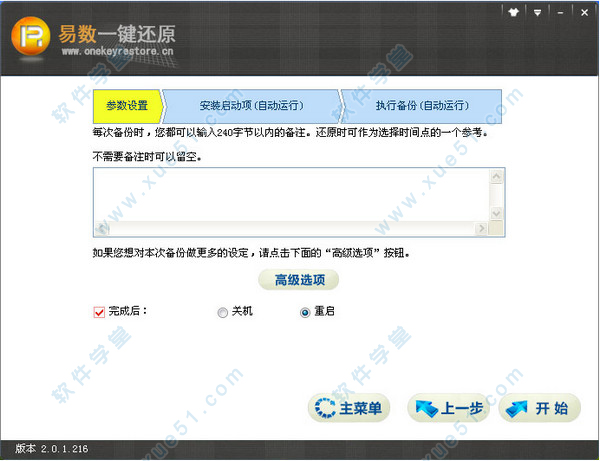Select the 安装启动项(自动运行) step tab

[x=251, y=106]
